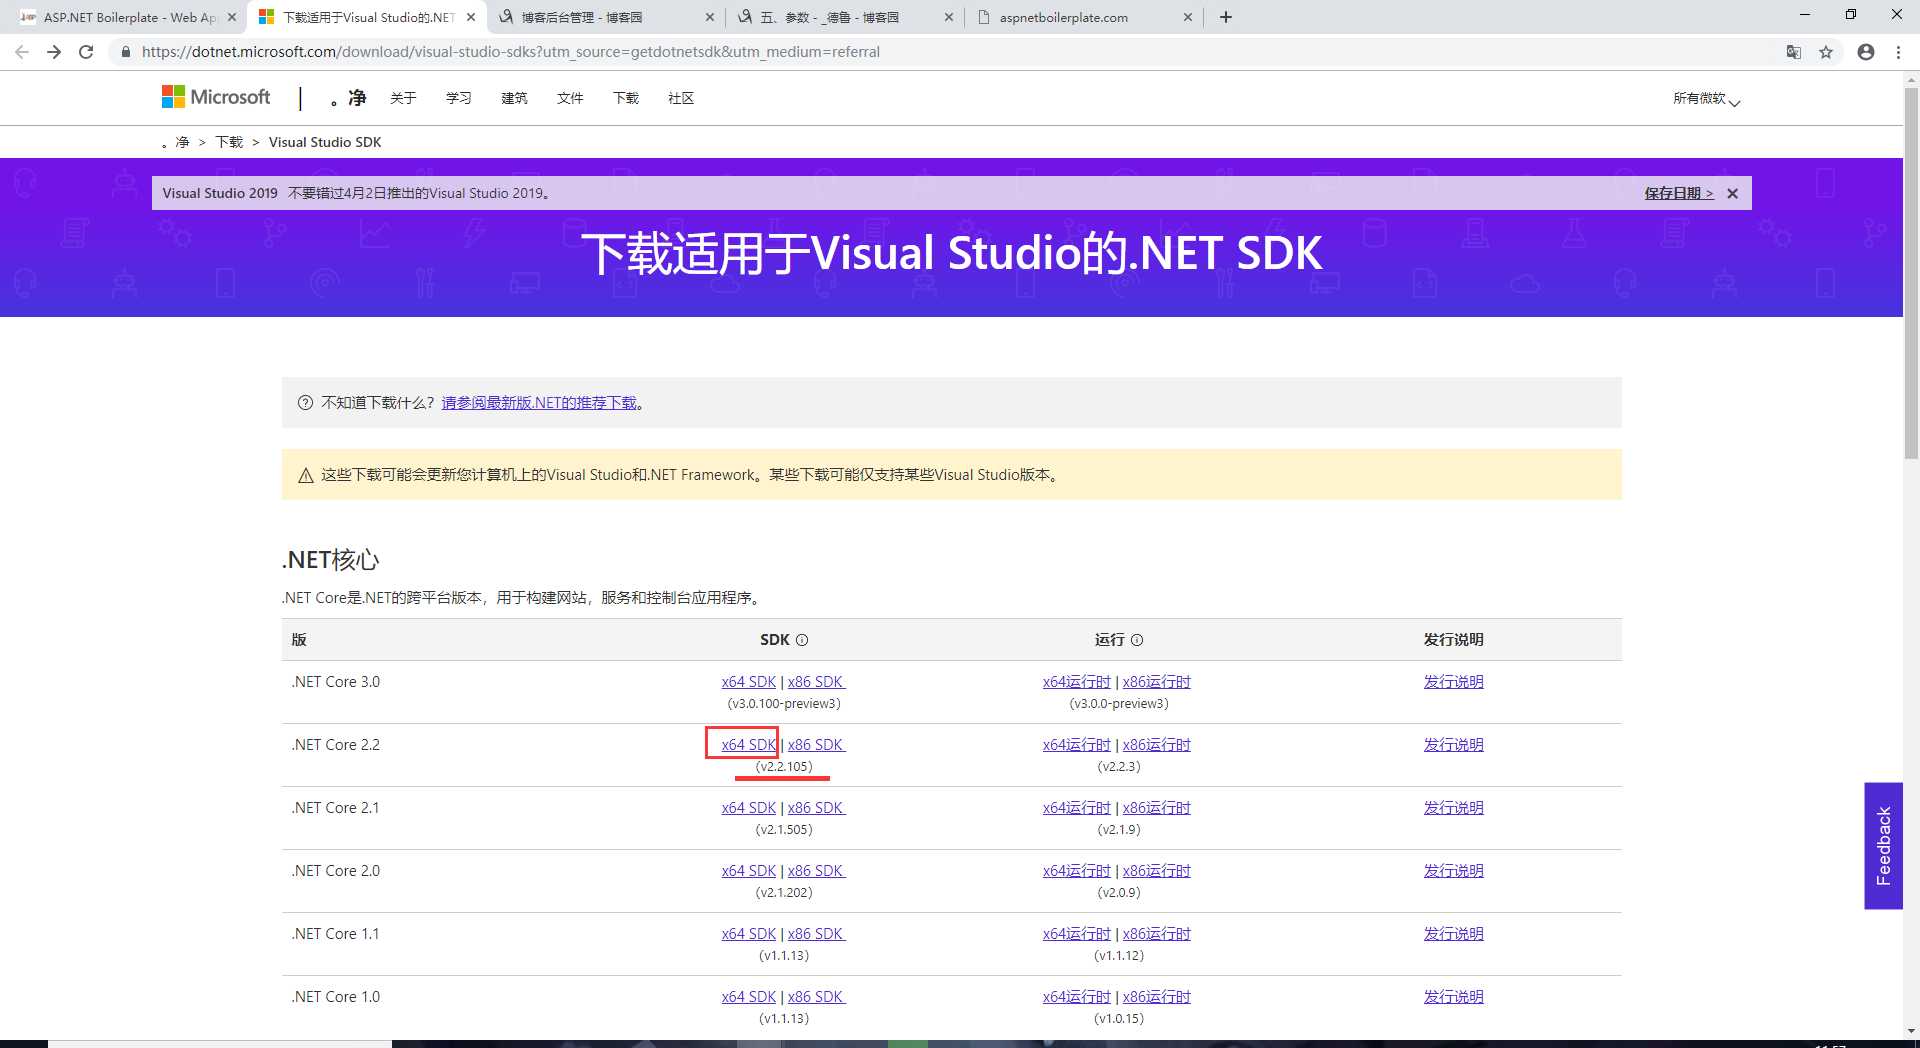Click the browser forward arrow

54,52
